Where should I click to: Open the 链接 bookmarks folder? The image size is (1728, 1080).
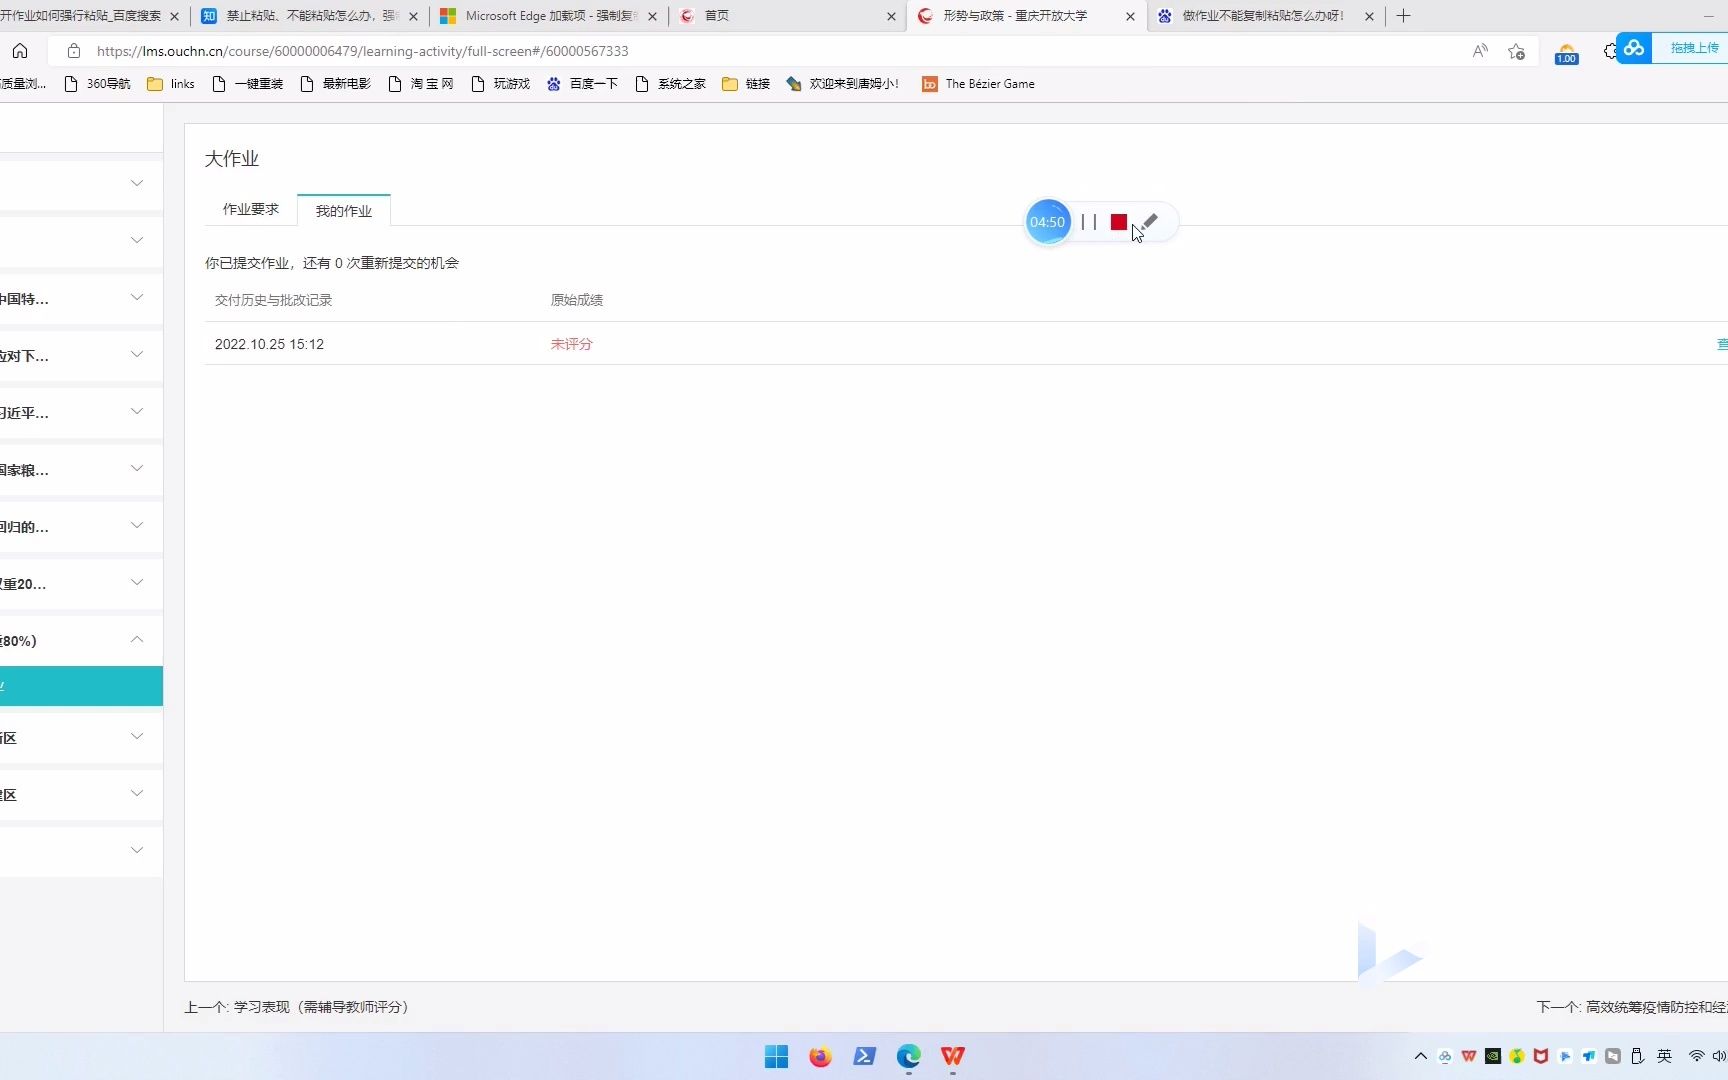746,84
